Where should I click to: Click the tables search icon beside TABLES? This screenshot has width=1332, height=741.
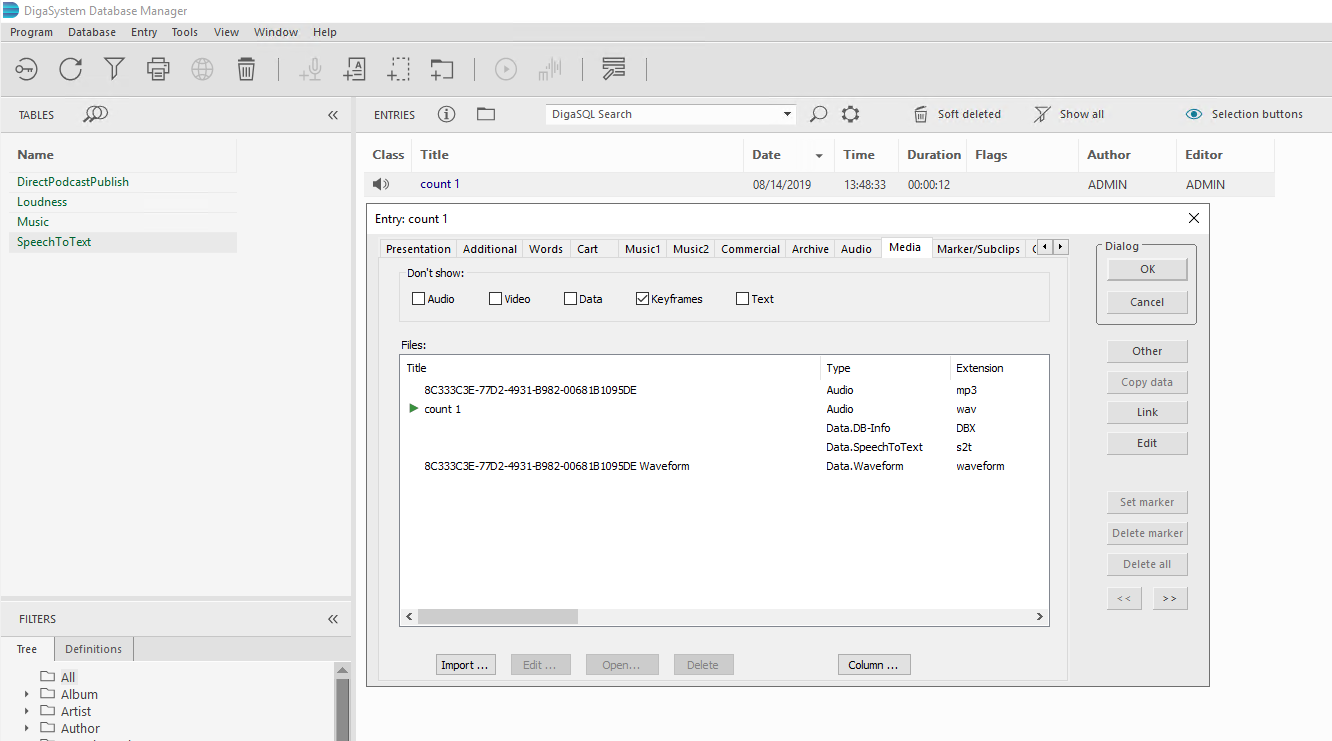[95, 114]
